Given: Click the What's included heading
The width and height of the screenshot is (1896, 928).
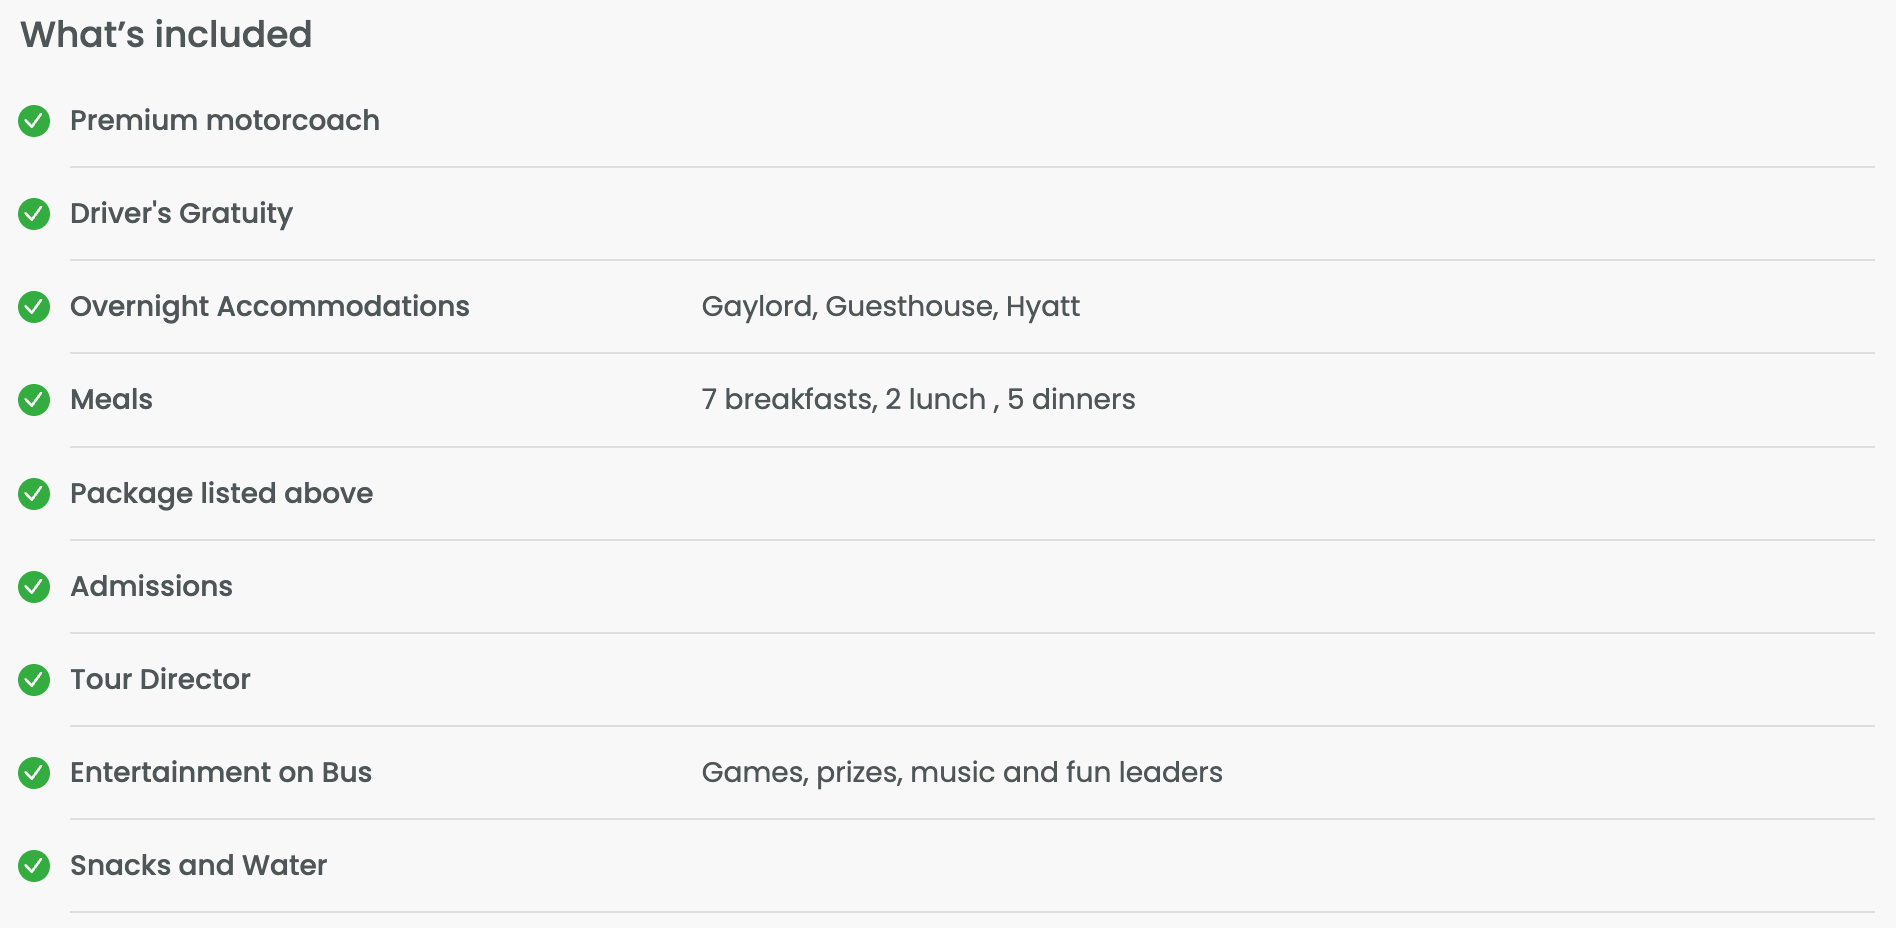Looking at the screenshot, I should 166,35.
